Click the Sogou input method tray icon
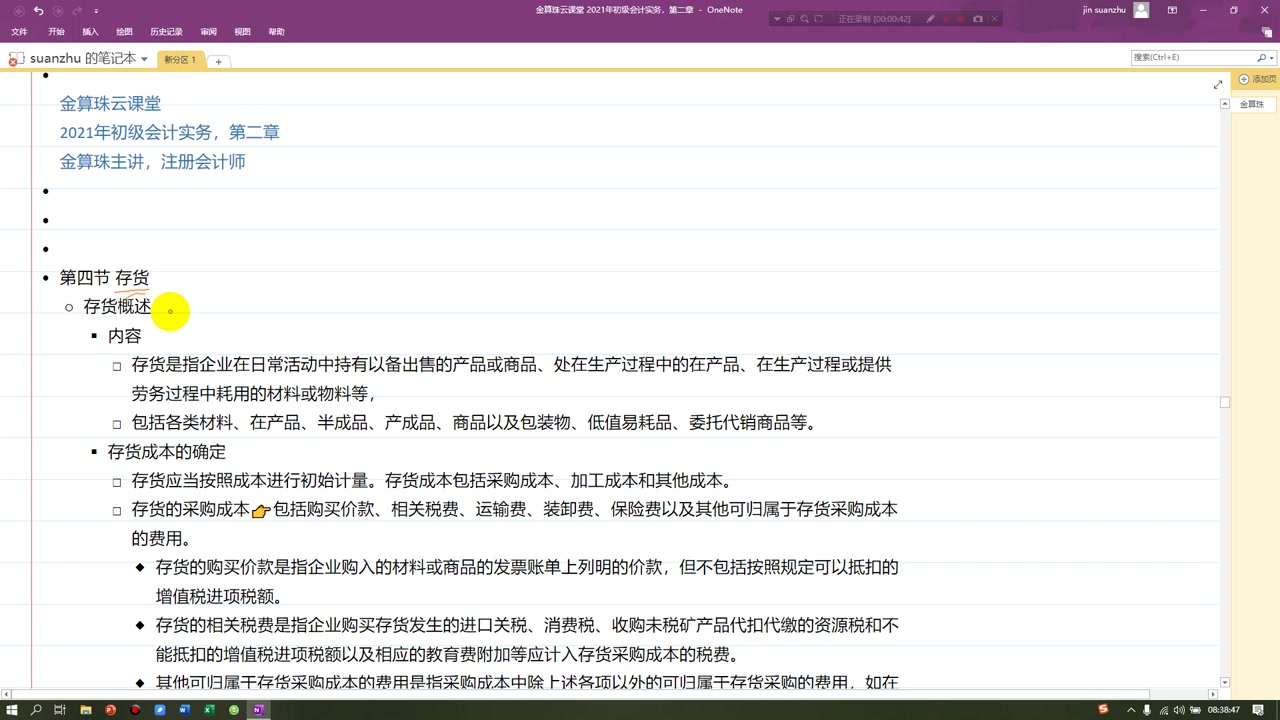 coord(1103,710)
